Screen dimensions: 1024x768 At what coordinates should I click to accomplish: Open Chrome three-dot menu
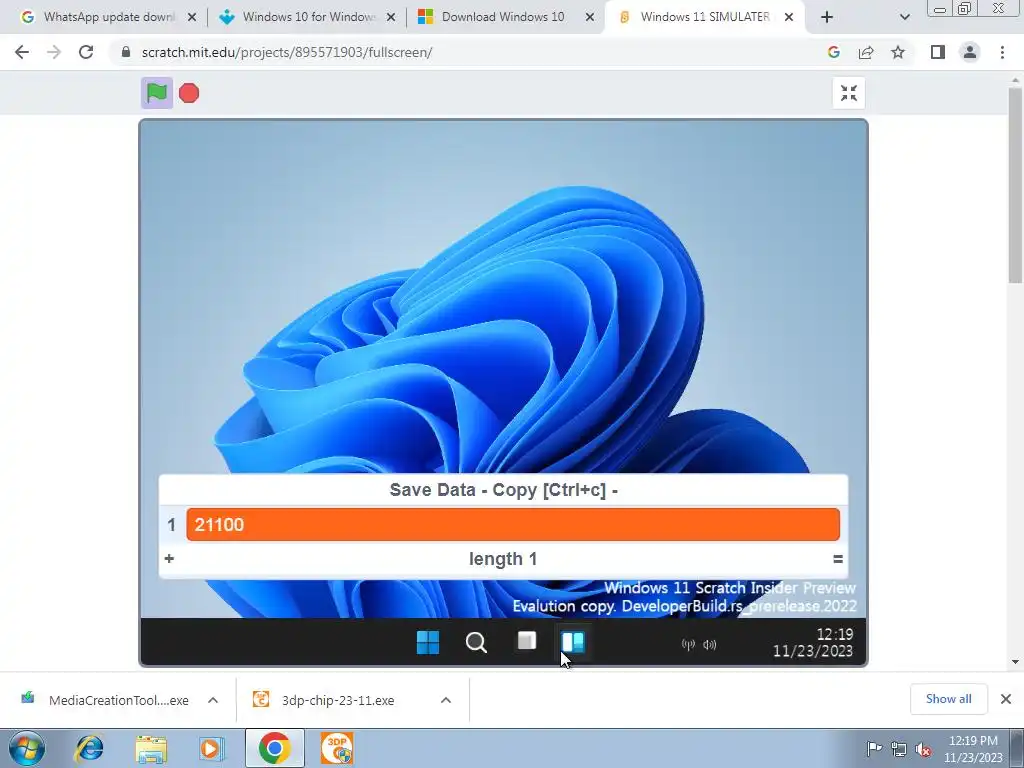(1002, 52)
